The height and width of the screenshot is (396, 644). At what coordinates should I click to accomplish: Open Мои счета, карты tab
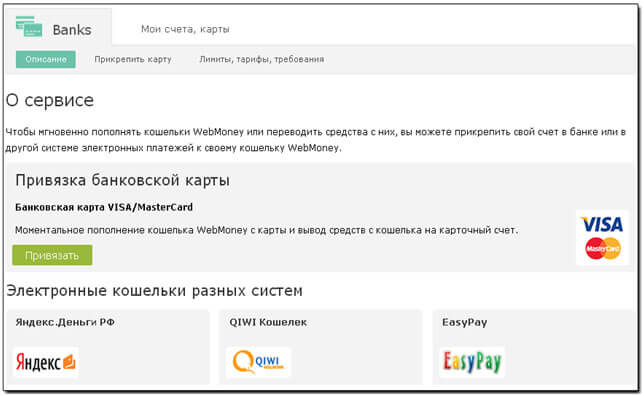point(185,29)
